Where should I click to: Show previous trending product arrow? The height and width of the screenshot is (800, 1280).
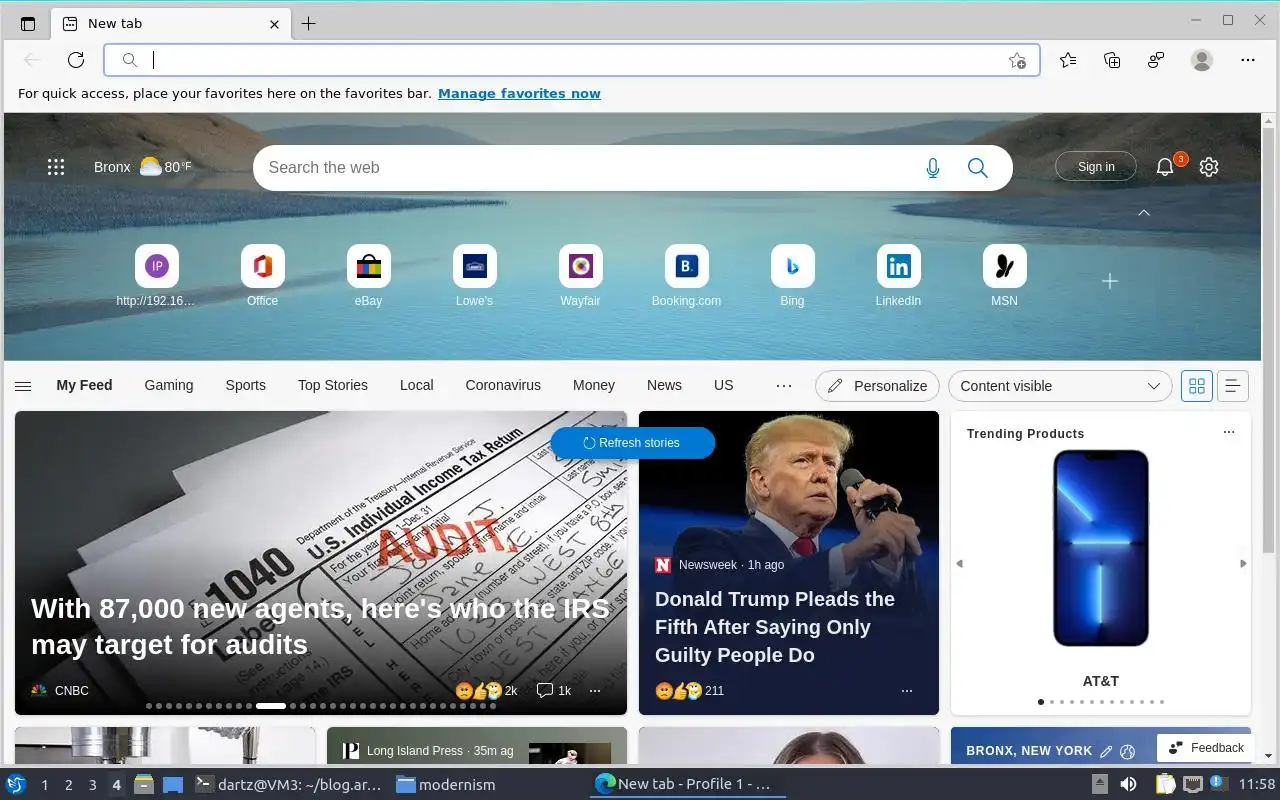[960, 564]
